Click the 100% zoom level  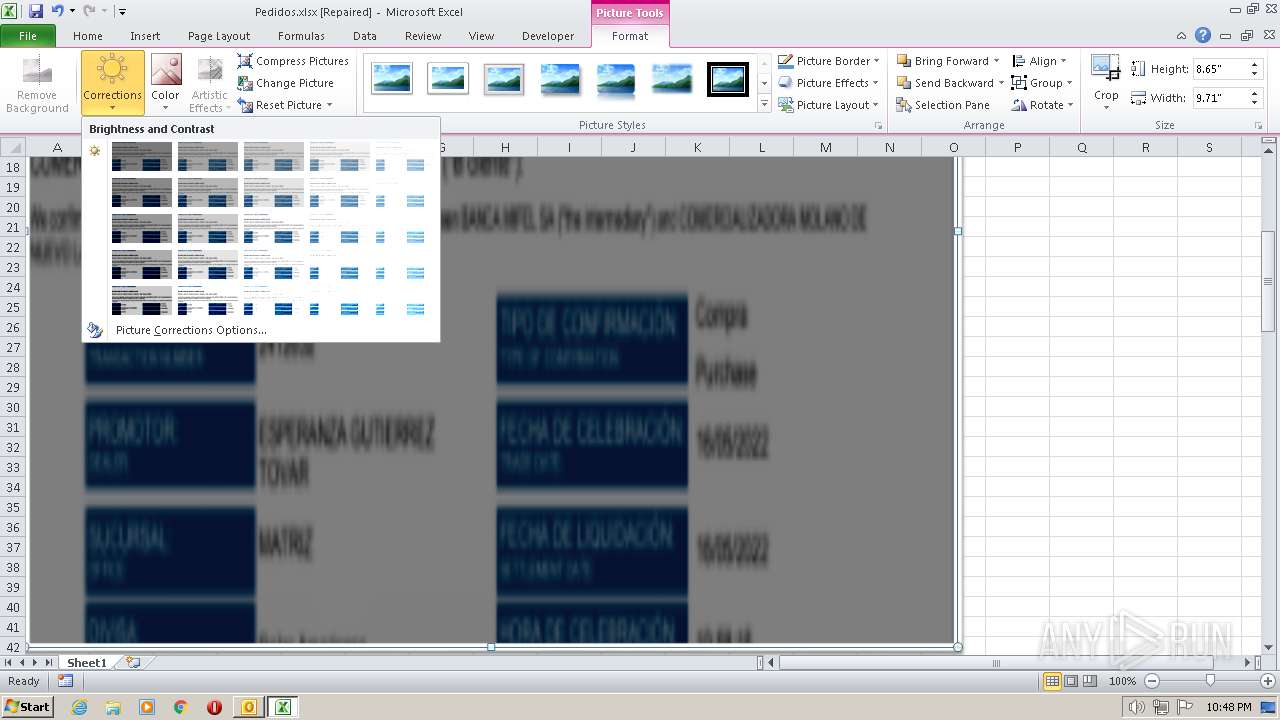[x=1122, y=681]
